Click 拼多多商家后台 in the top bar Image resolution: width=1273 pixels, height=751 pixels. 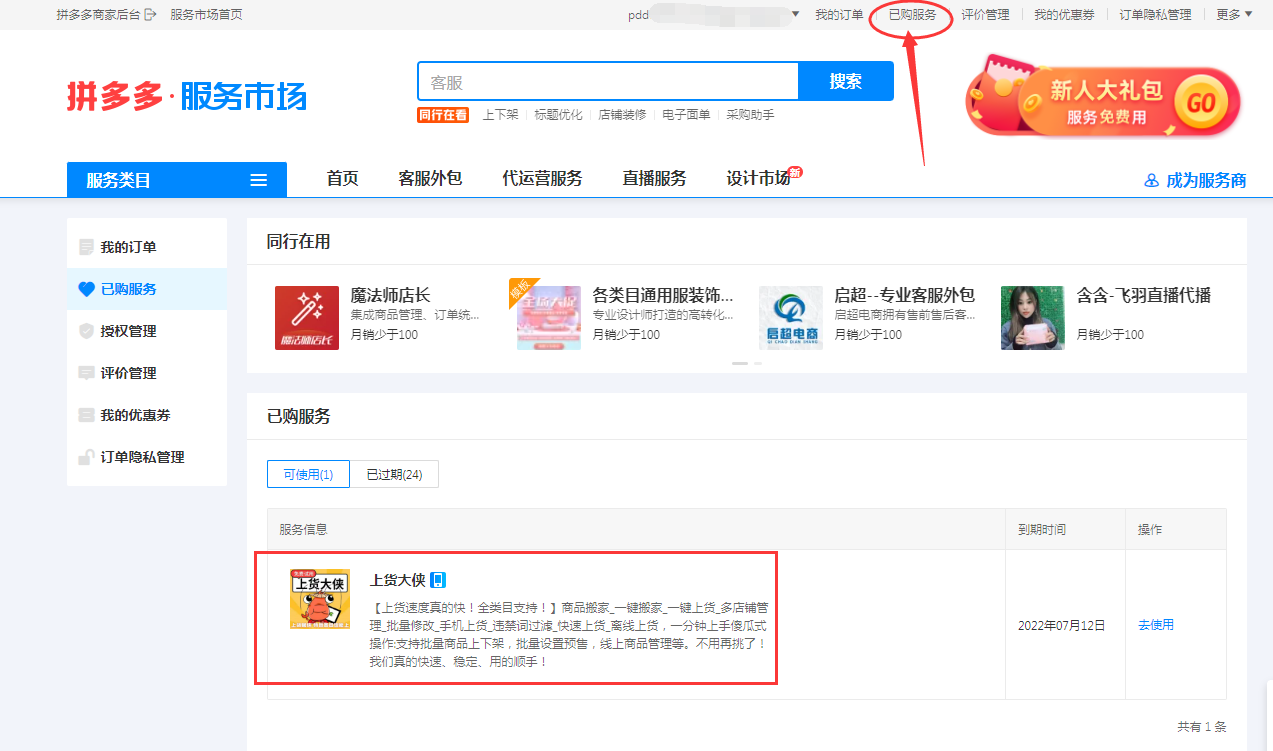98,15
